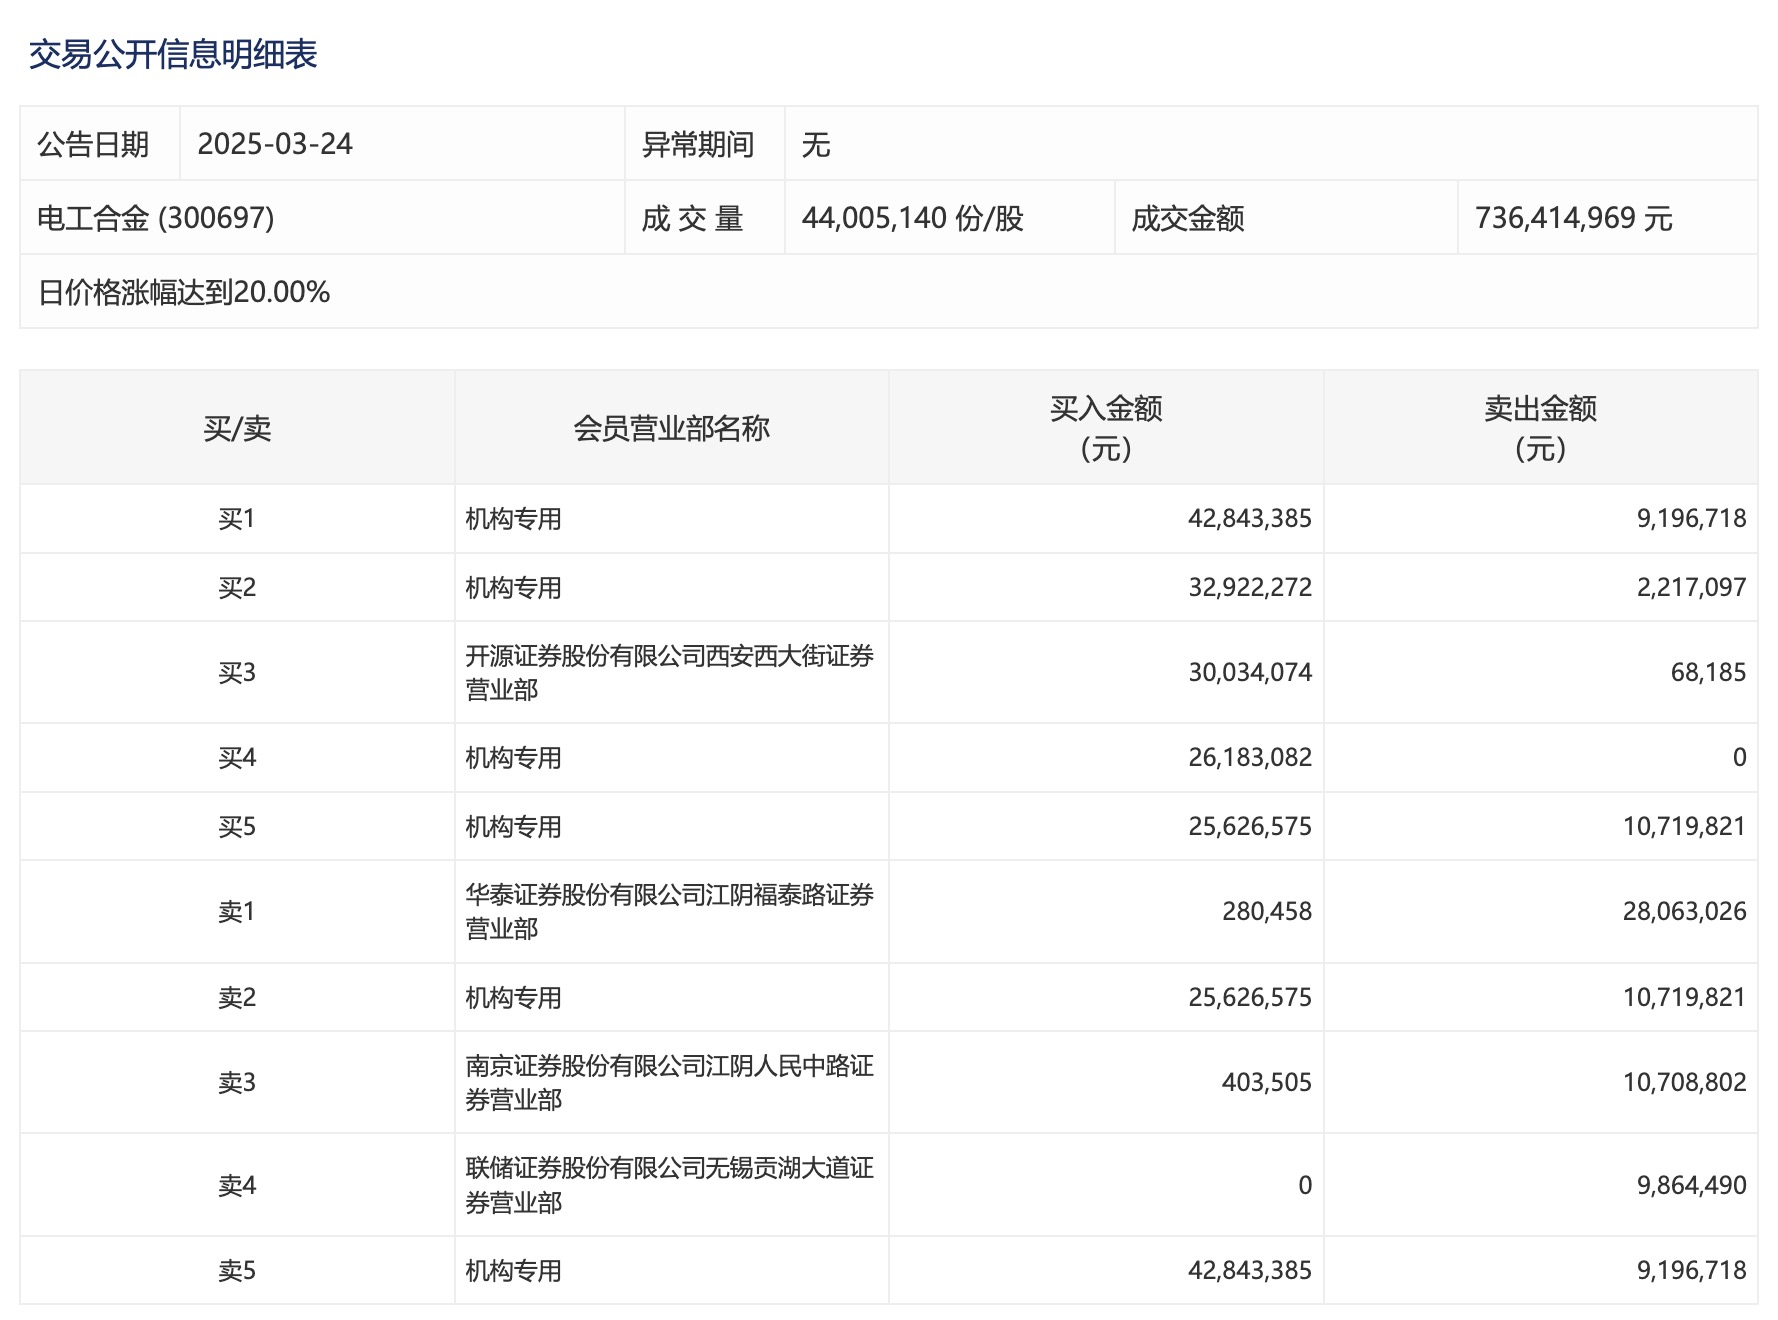The height and width of the screenshot is (1320, 1778).
Task: Click the 成交量 value 44,005,140 份/股
Action: pos(912,218)
